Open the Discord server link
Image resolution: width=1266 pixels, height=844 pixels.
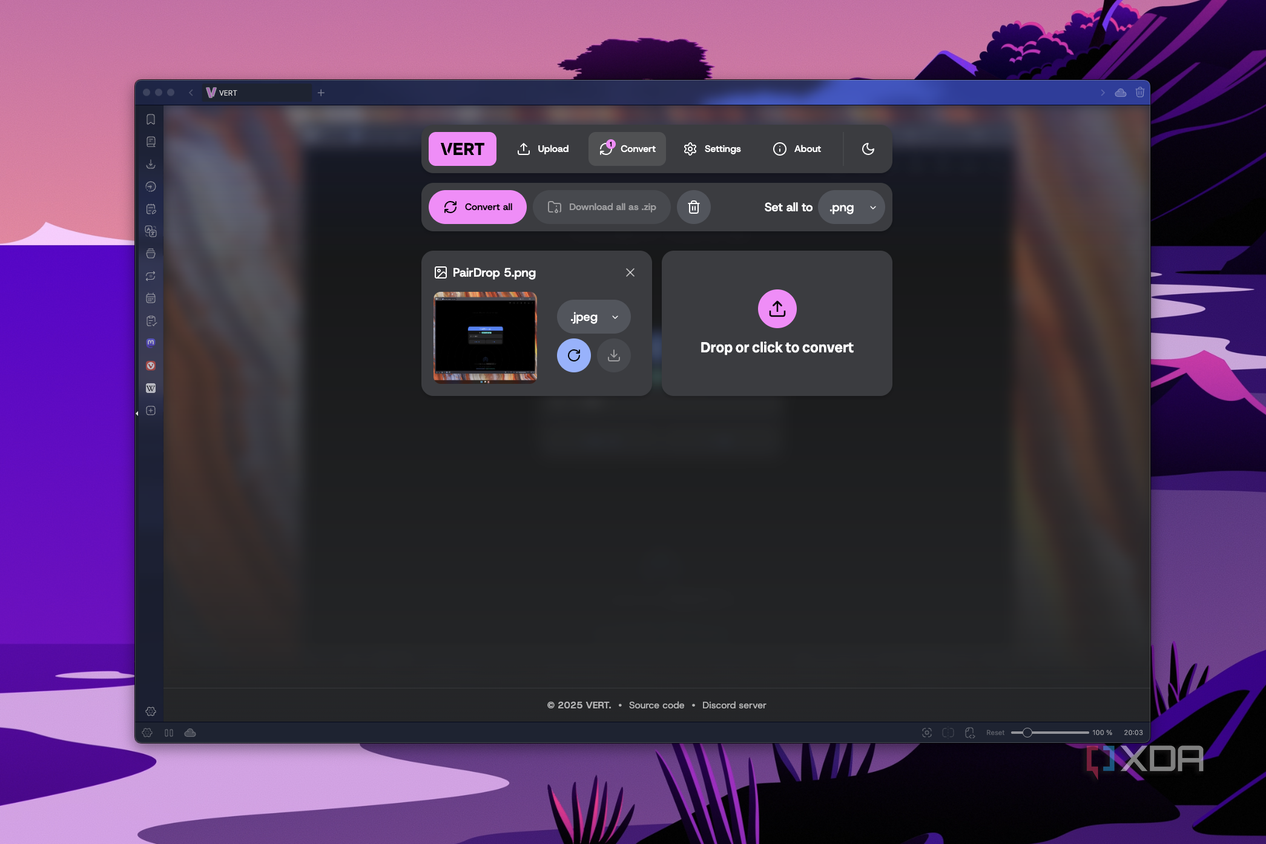pos(734,705)
